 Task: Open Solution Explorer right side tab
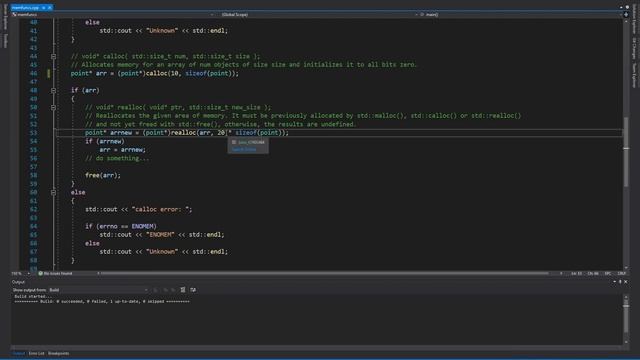(634, 20)
